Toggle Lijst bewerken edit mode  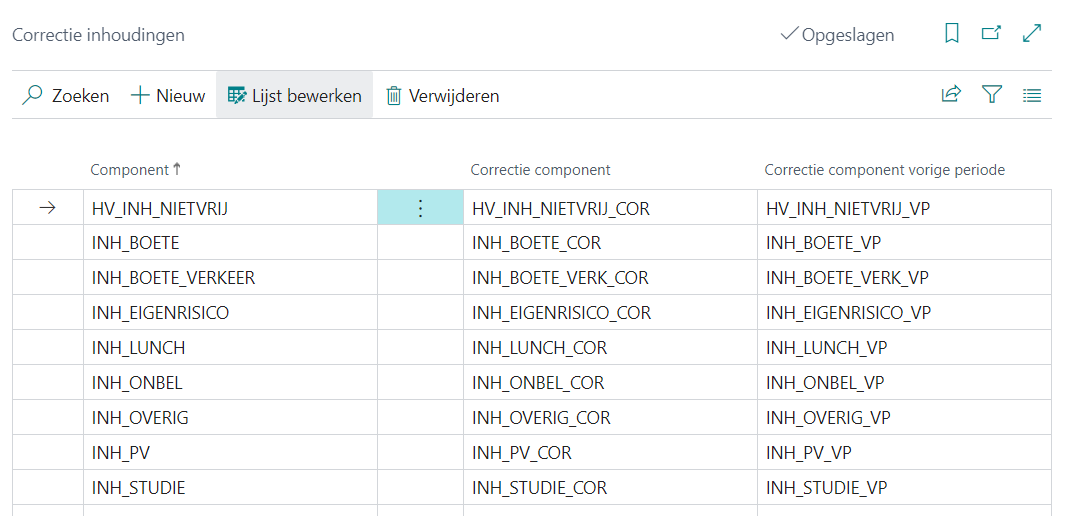click(x=294, y=96)
